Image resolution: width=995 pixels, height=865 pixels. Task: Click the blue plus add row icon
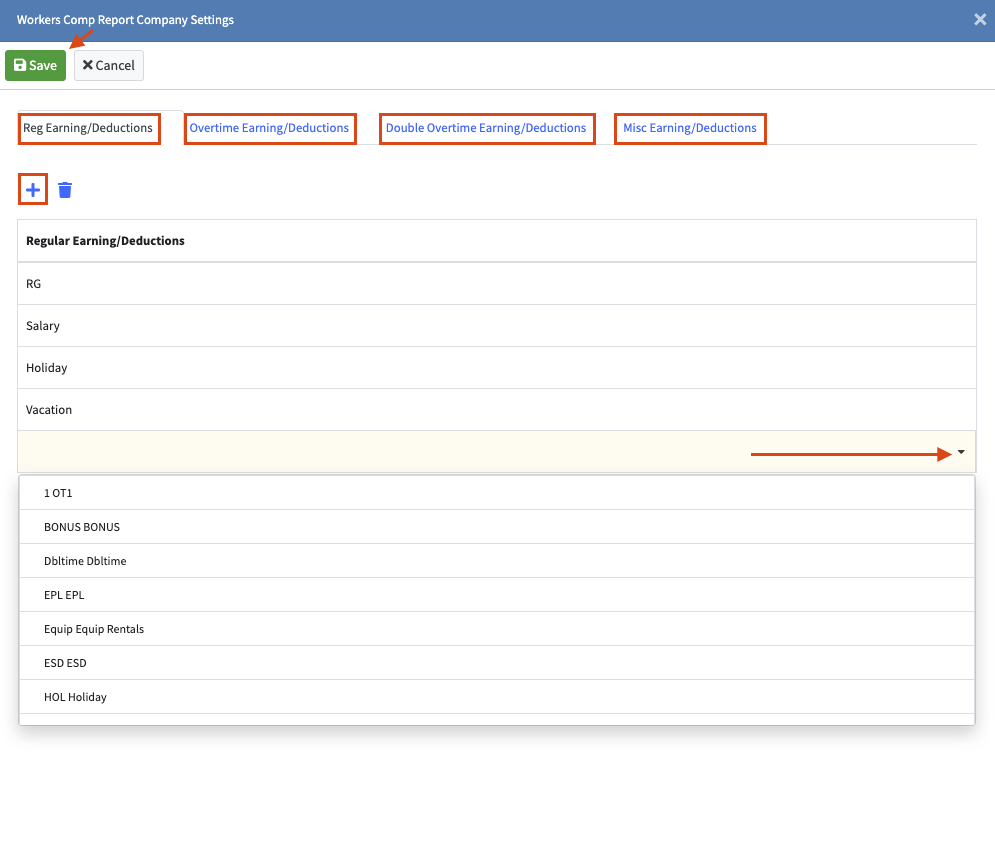(33, 190)
